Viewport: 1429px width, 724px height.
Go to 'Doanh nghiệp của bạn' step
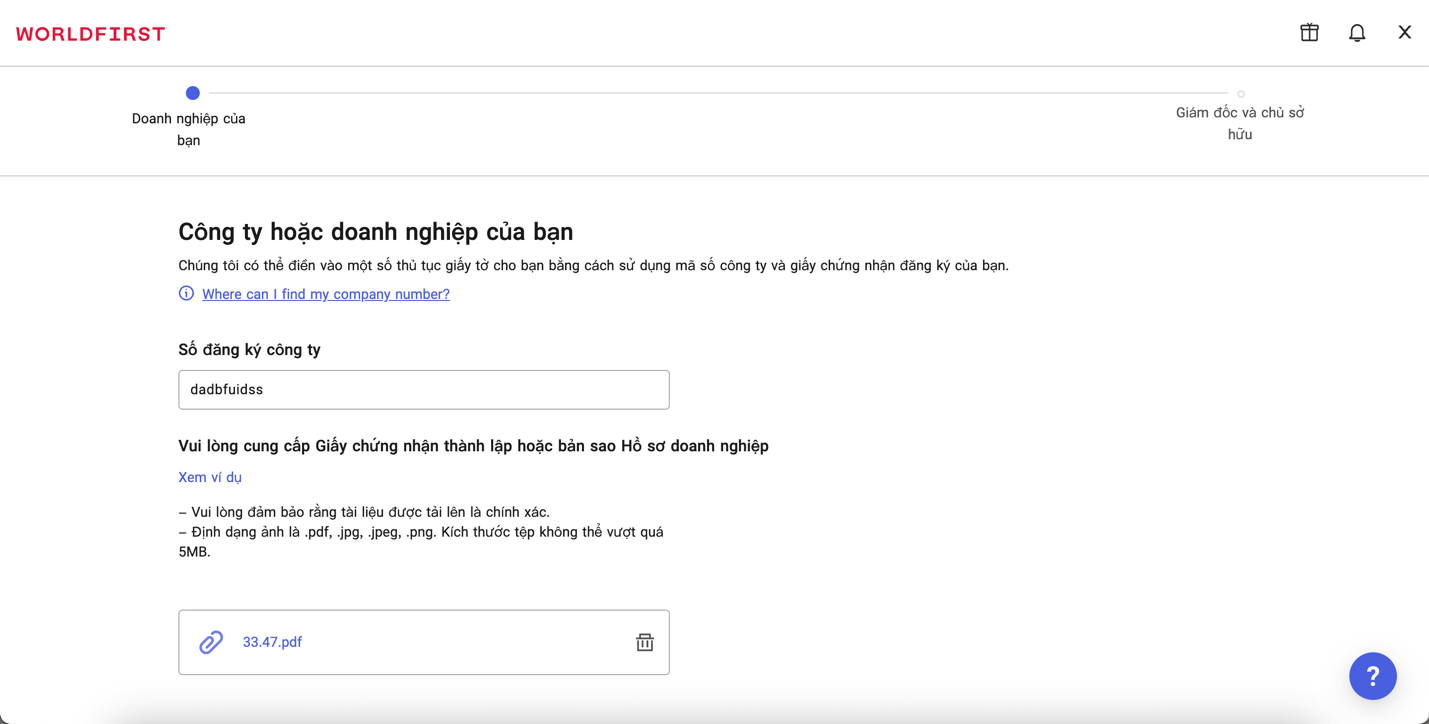(x=189, y=129)
